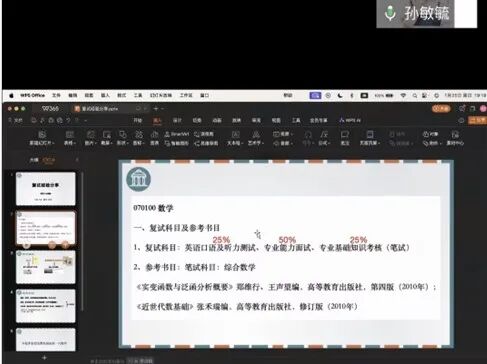The height and width of the screenshot is (364, 487).
Task: Open the Slide Show (放映) ribbon tab
Action: (x=237, y=120)
